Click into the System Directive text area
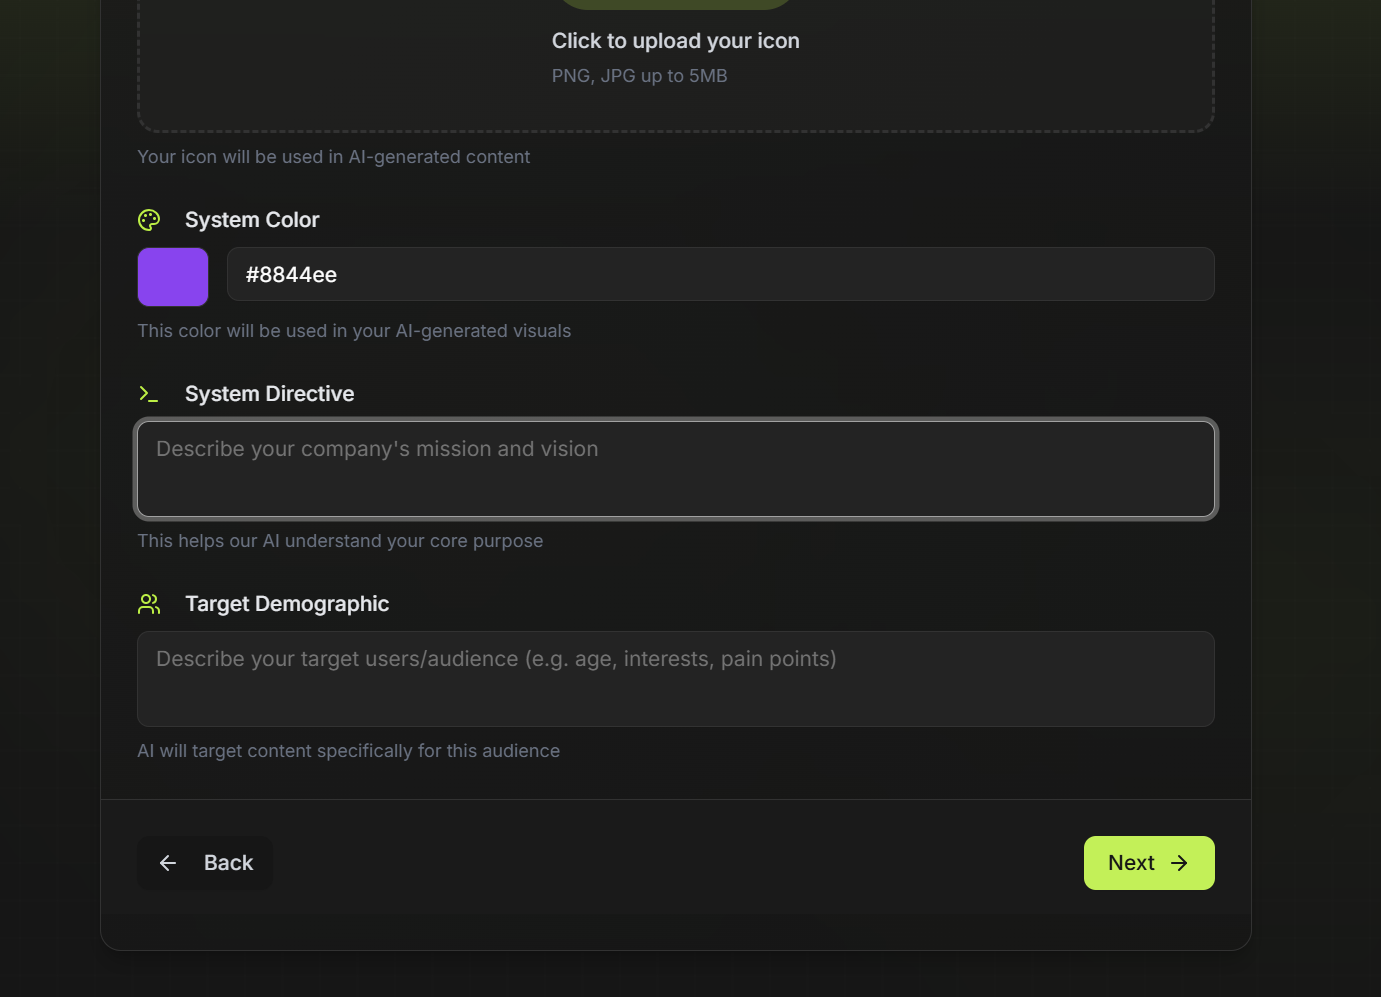This screenshot has height=997, width=1381. point(676,469)
